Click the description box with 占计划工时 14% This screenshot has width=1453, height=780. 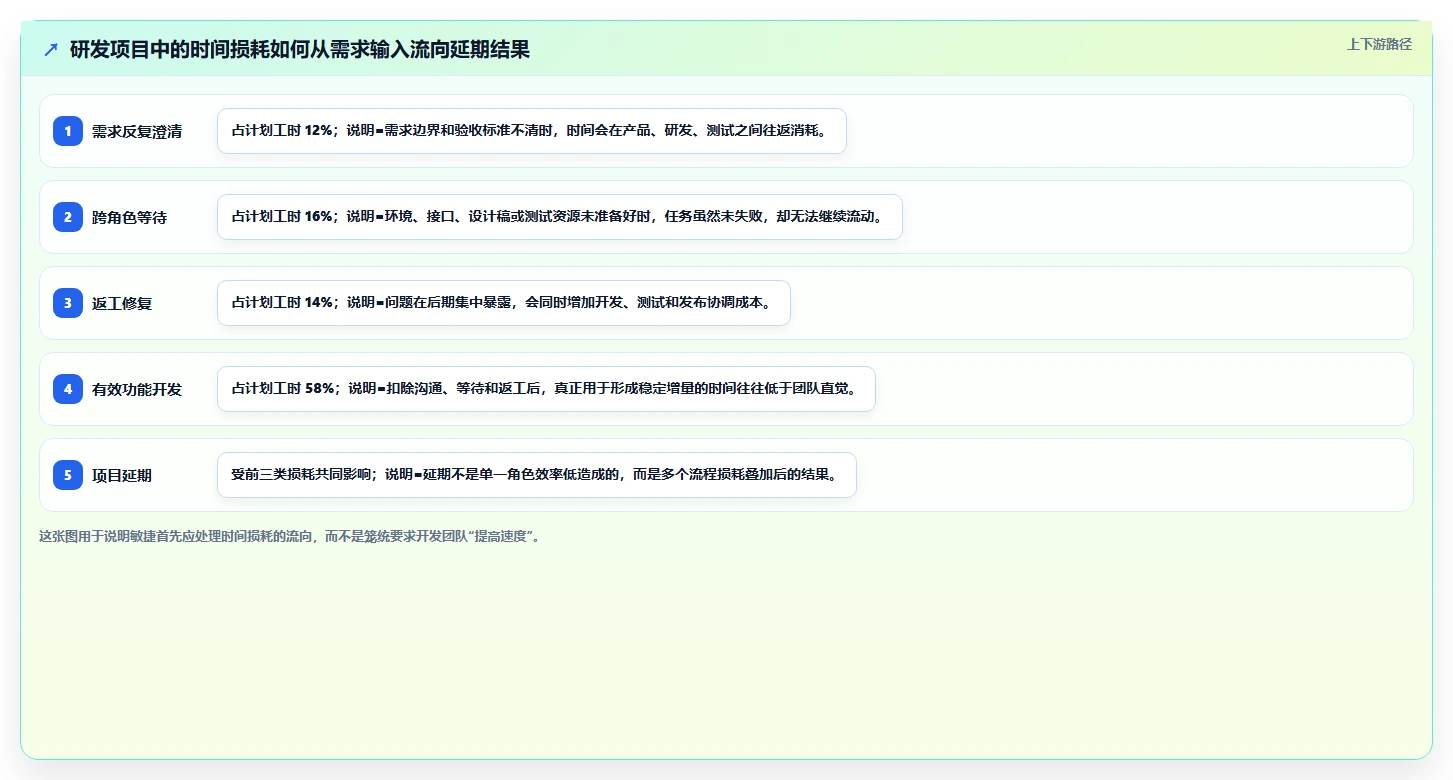coord(504,303)
